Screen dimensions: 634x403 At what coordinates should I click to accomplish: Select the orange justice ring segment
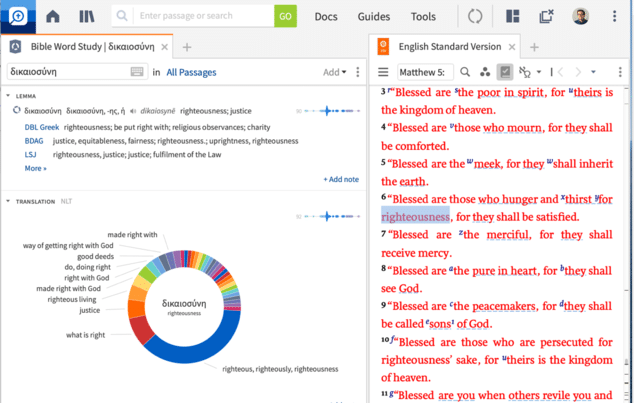click(136, 309)
